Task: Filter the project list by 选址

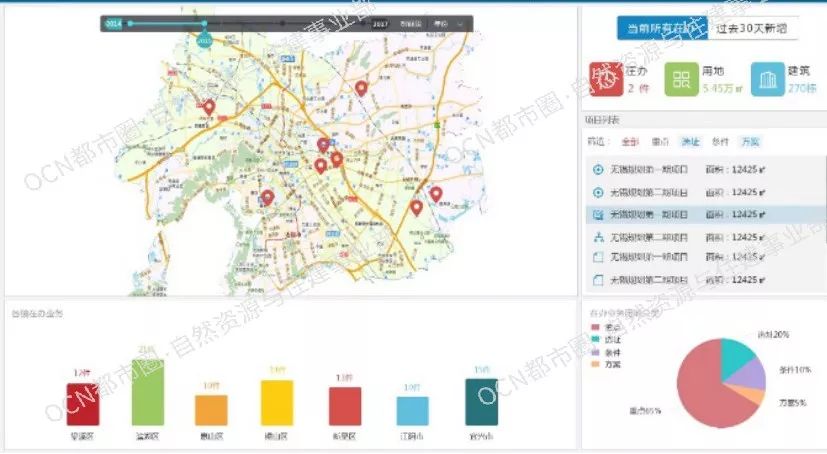Action: [690, 142]
